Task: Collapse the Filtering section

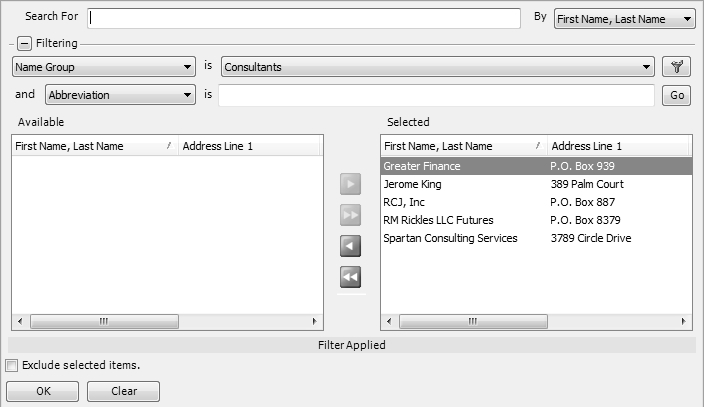Action: tap(24, 44)
